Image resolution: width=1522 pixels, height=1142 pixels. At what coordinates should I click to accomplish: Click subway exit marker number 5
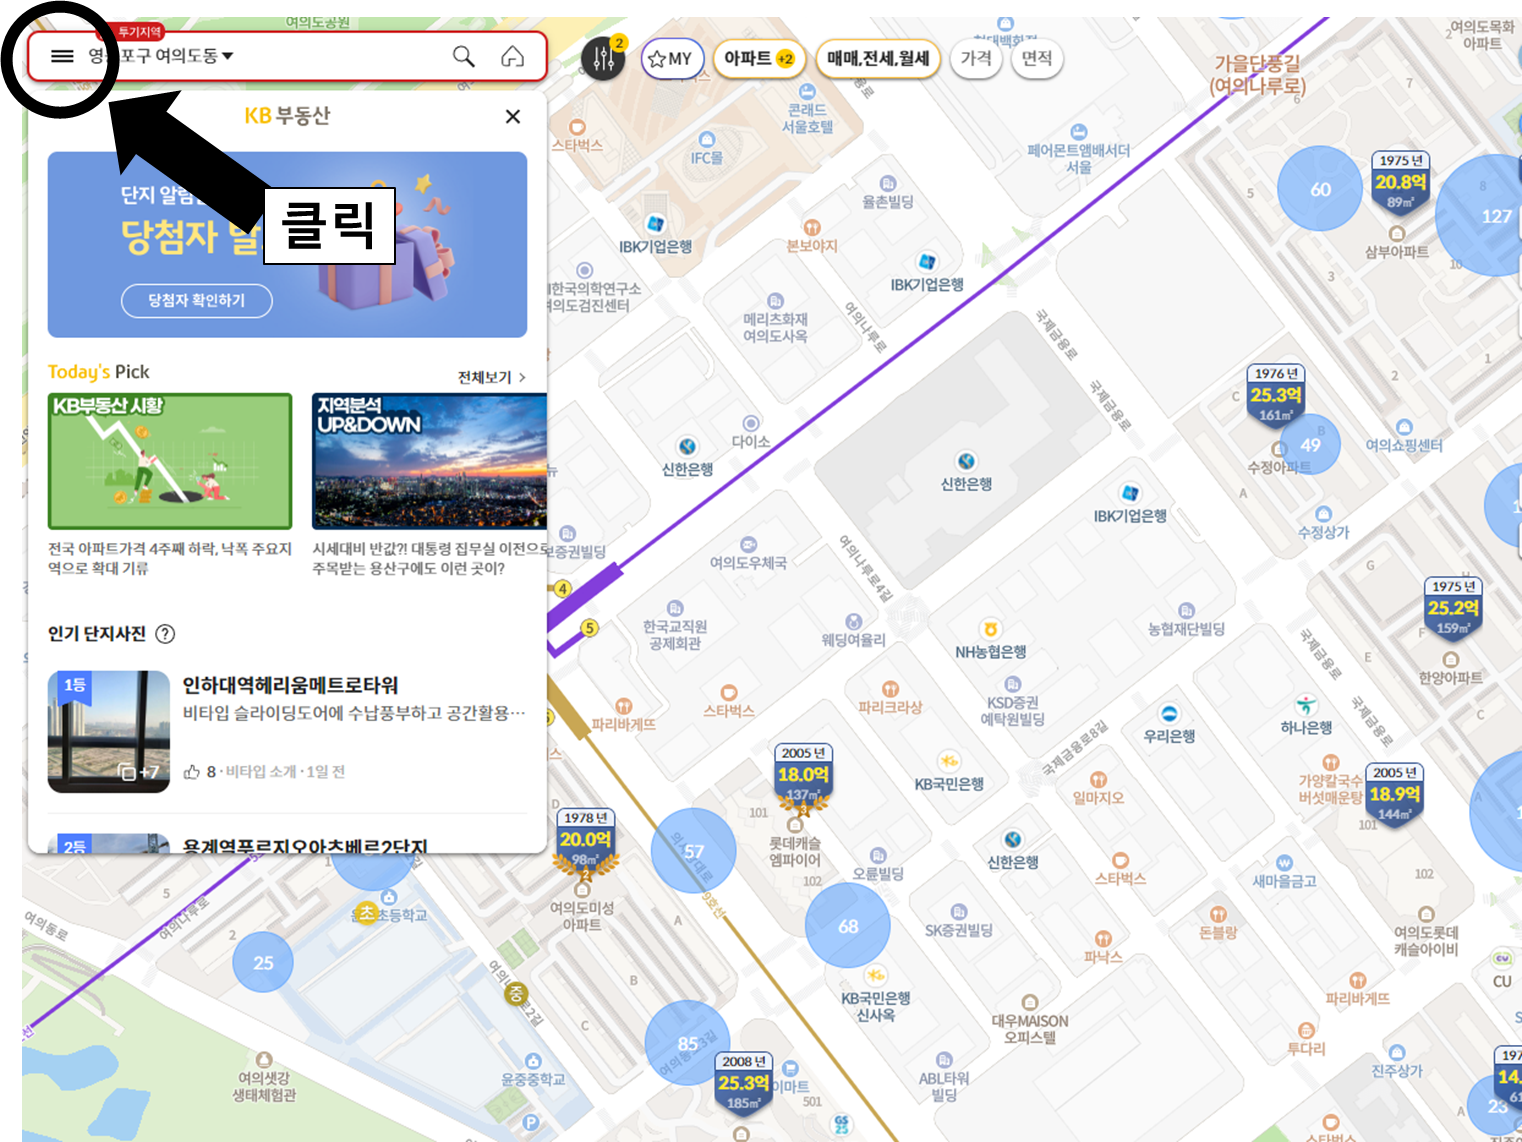[x=590, y=628]
